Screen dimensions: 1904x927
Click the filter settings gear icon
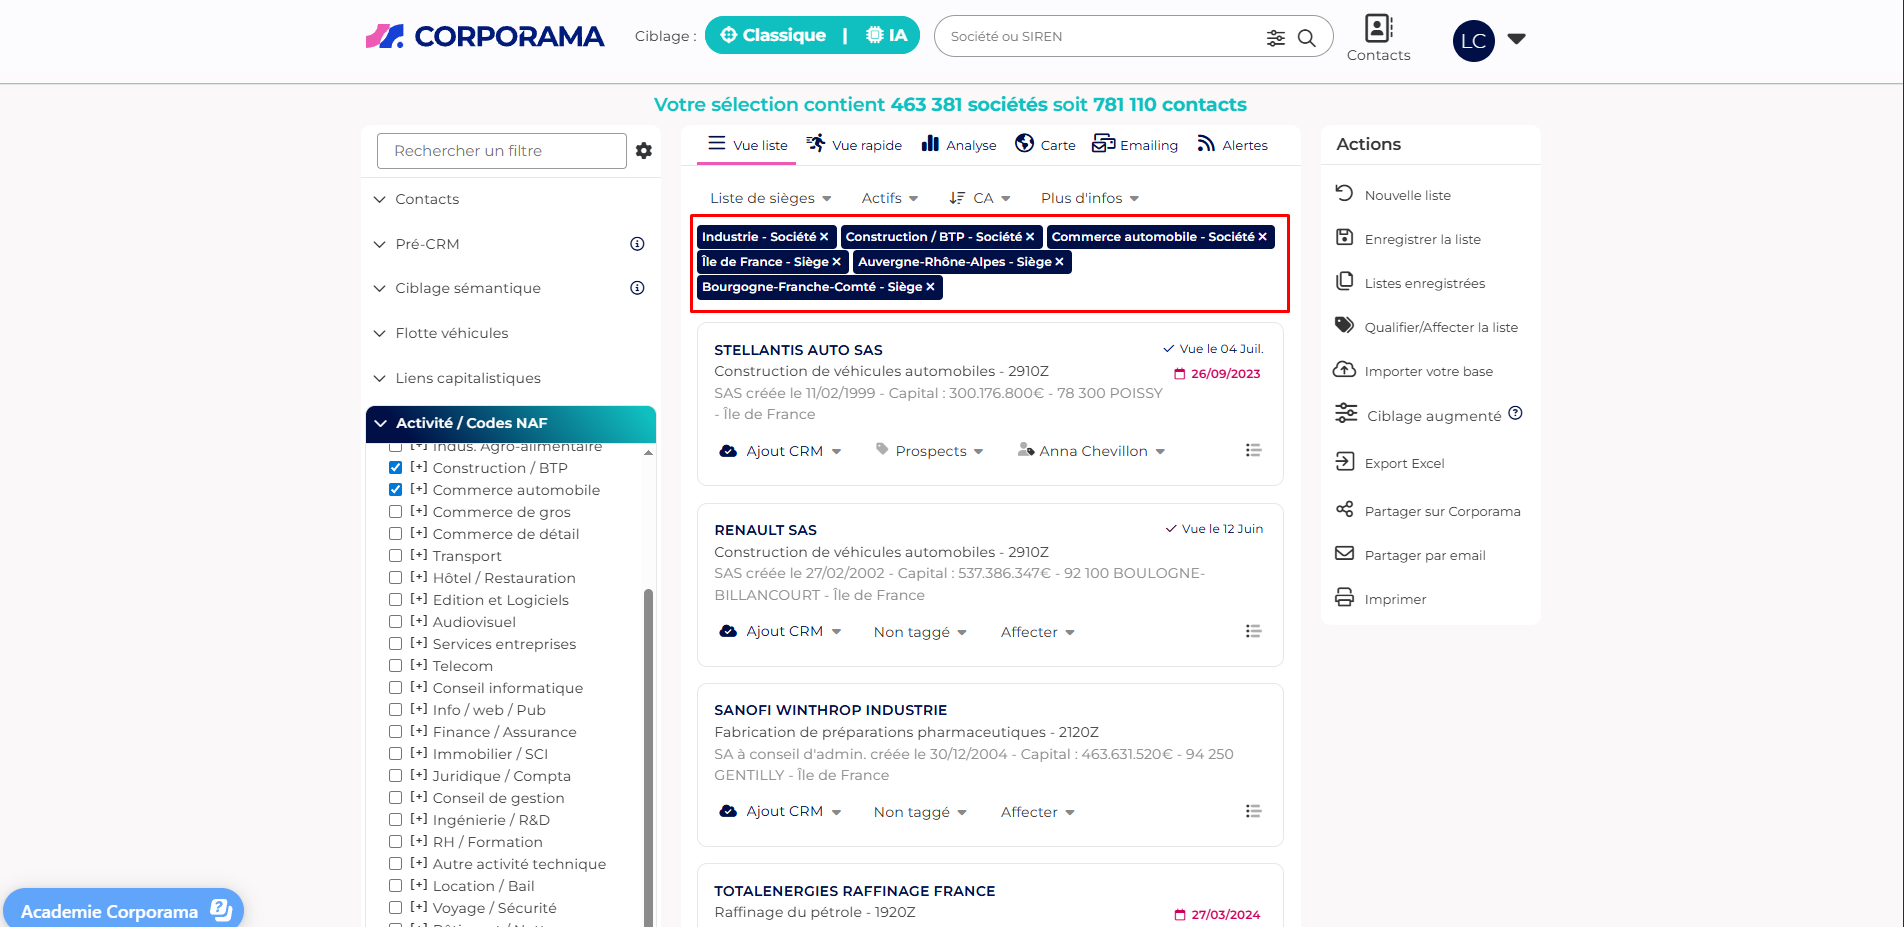pos(644,151)
